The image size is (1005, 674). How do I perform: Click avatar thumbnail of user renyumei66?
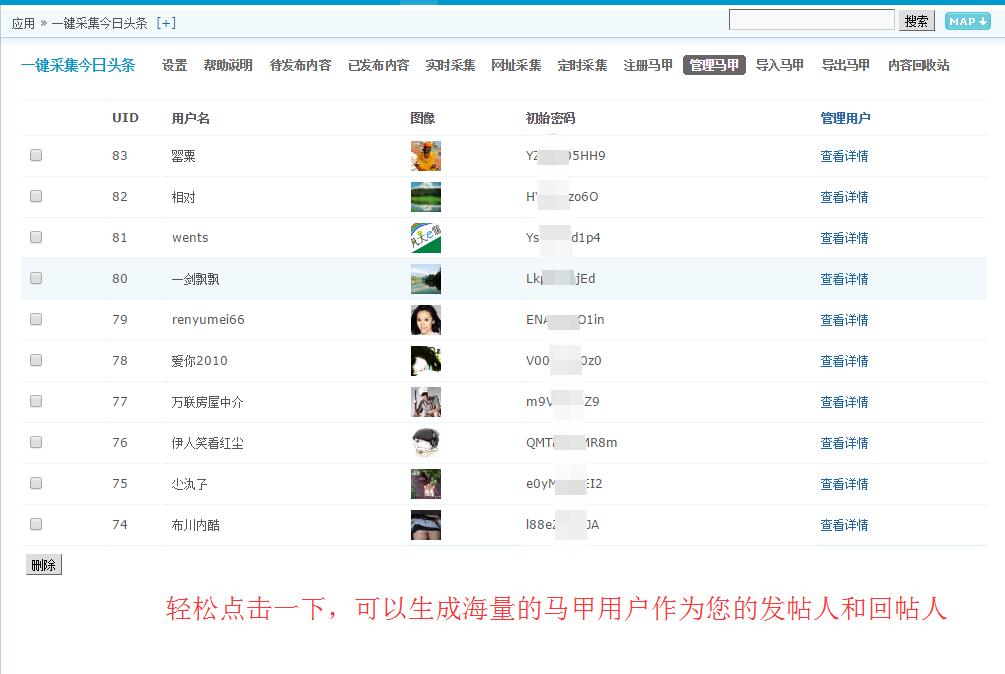pos(425,320)
